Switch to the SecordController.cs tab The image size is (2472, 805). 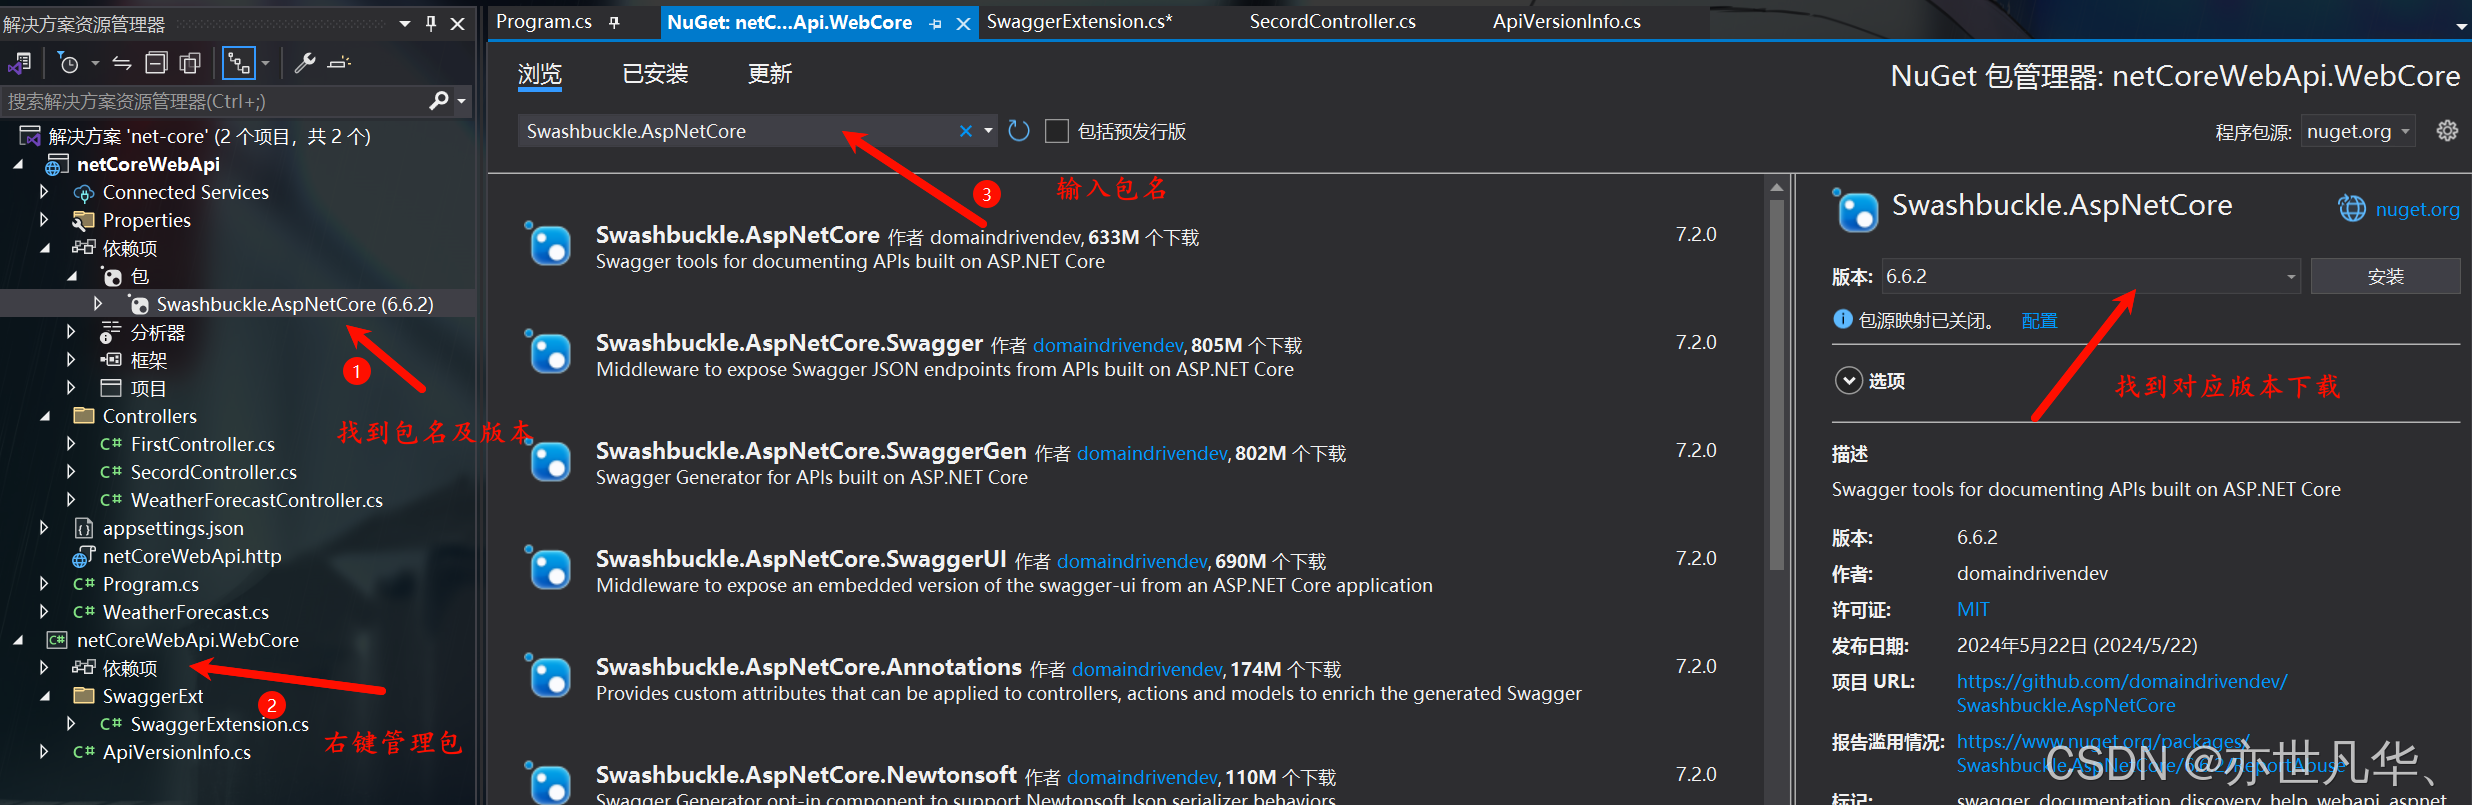click(1332, 21)
